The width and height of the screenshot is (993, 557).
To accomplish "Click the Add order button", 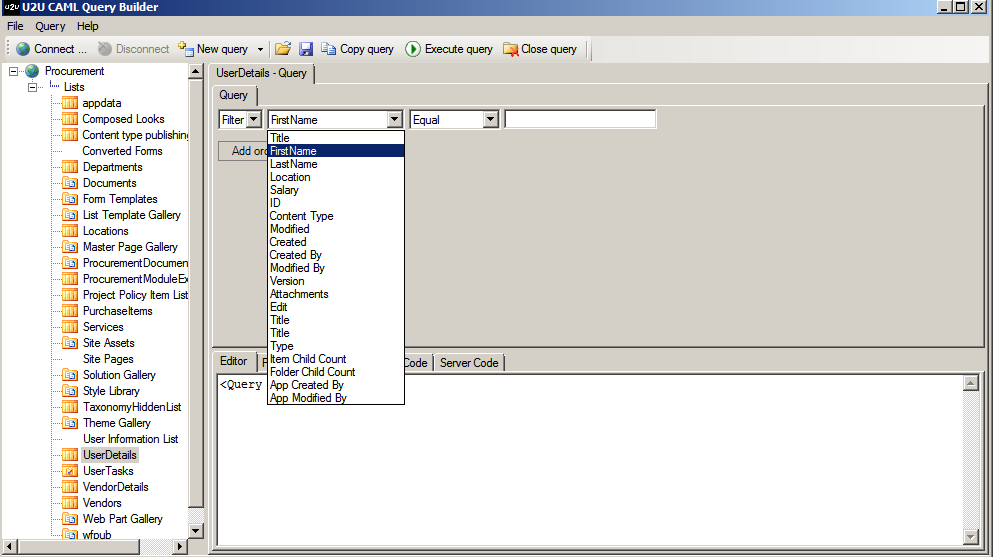I will 243,151.
